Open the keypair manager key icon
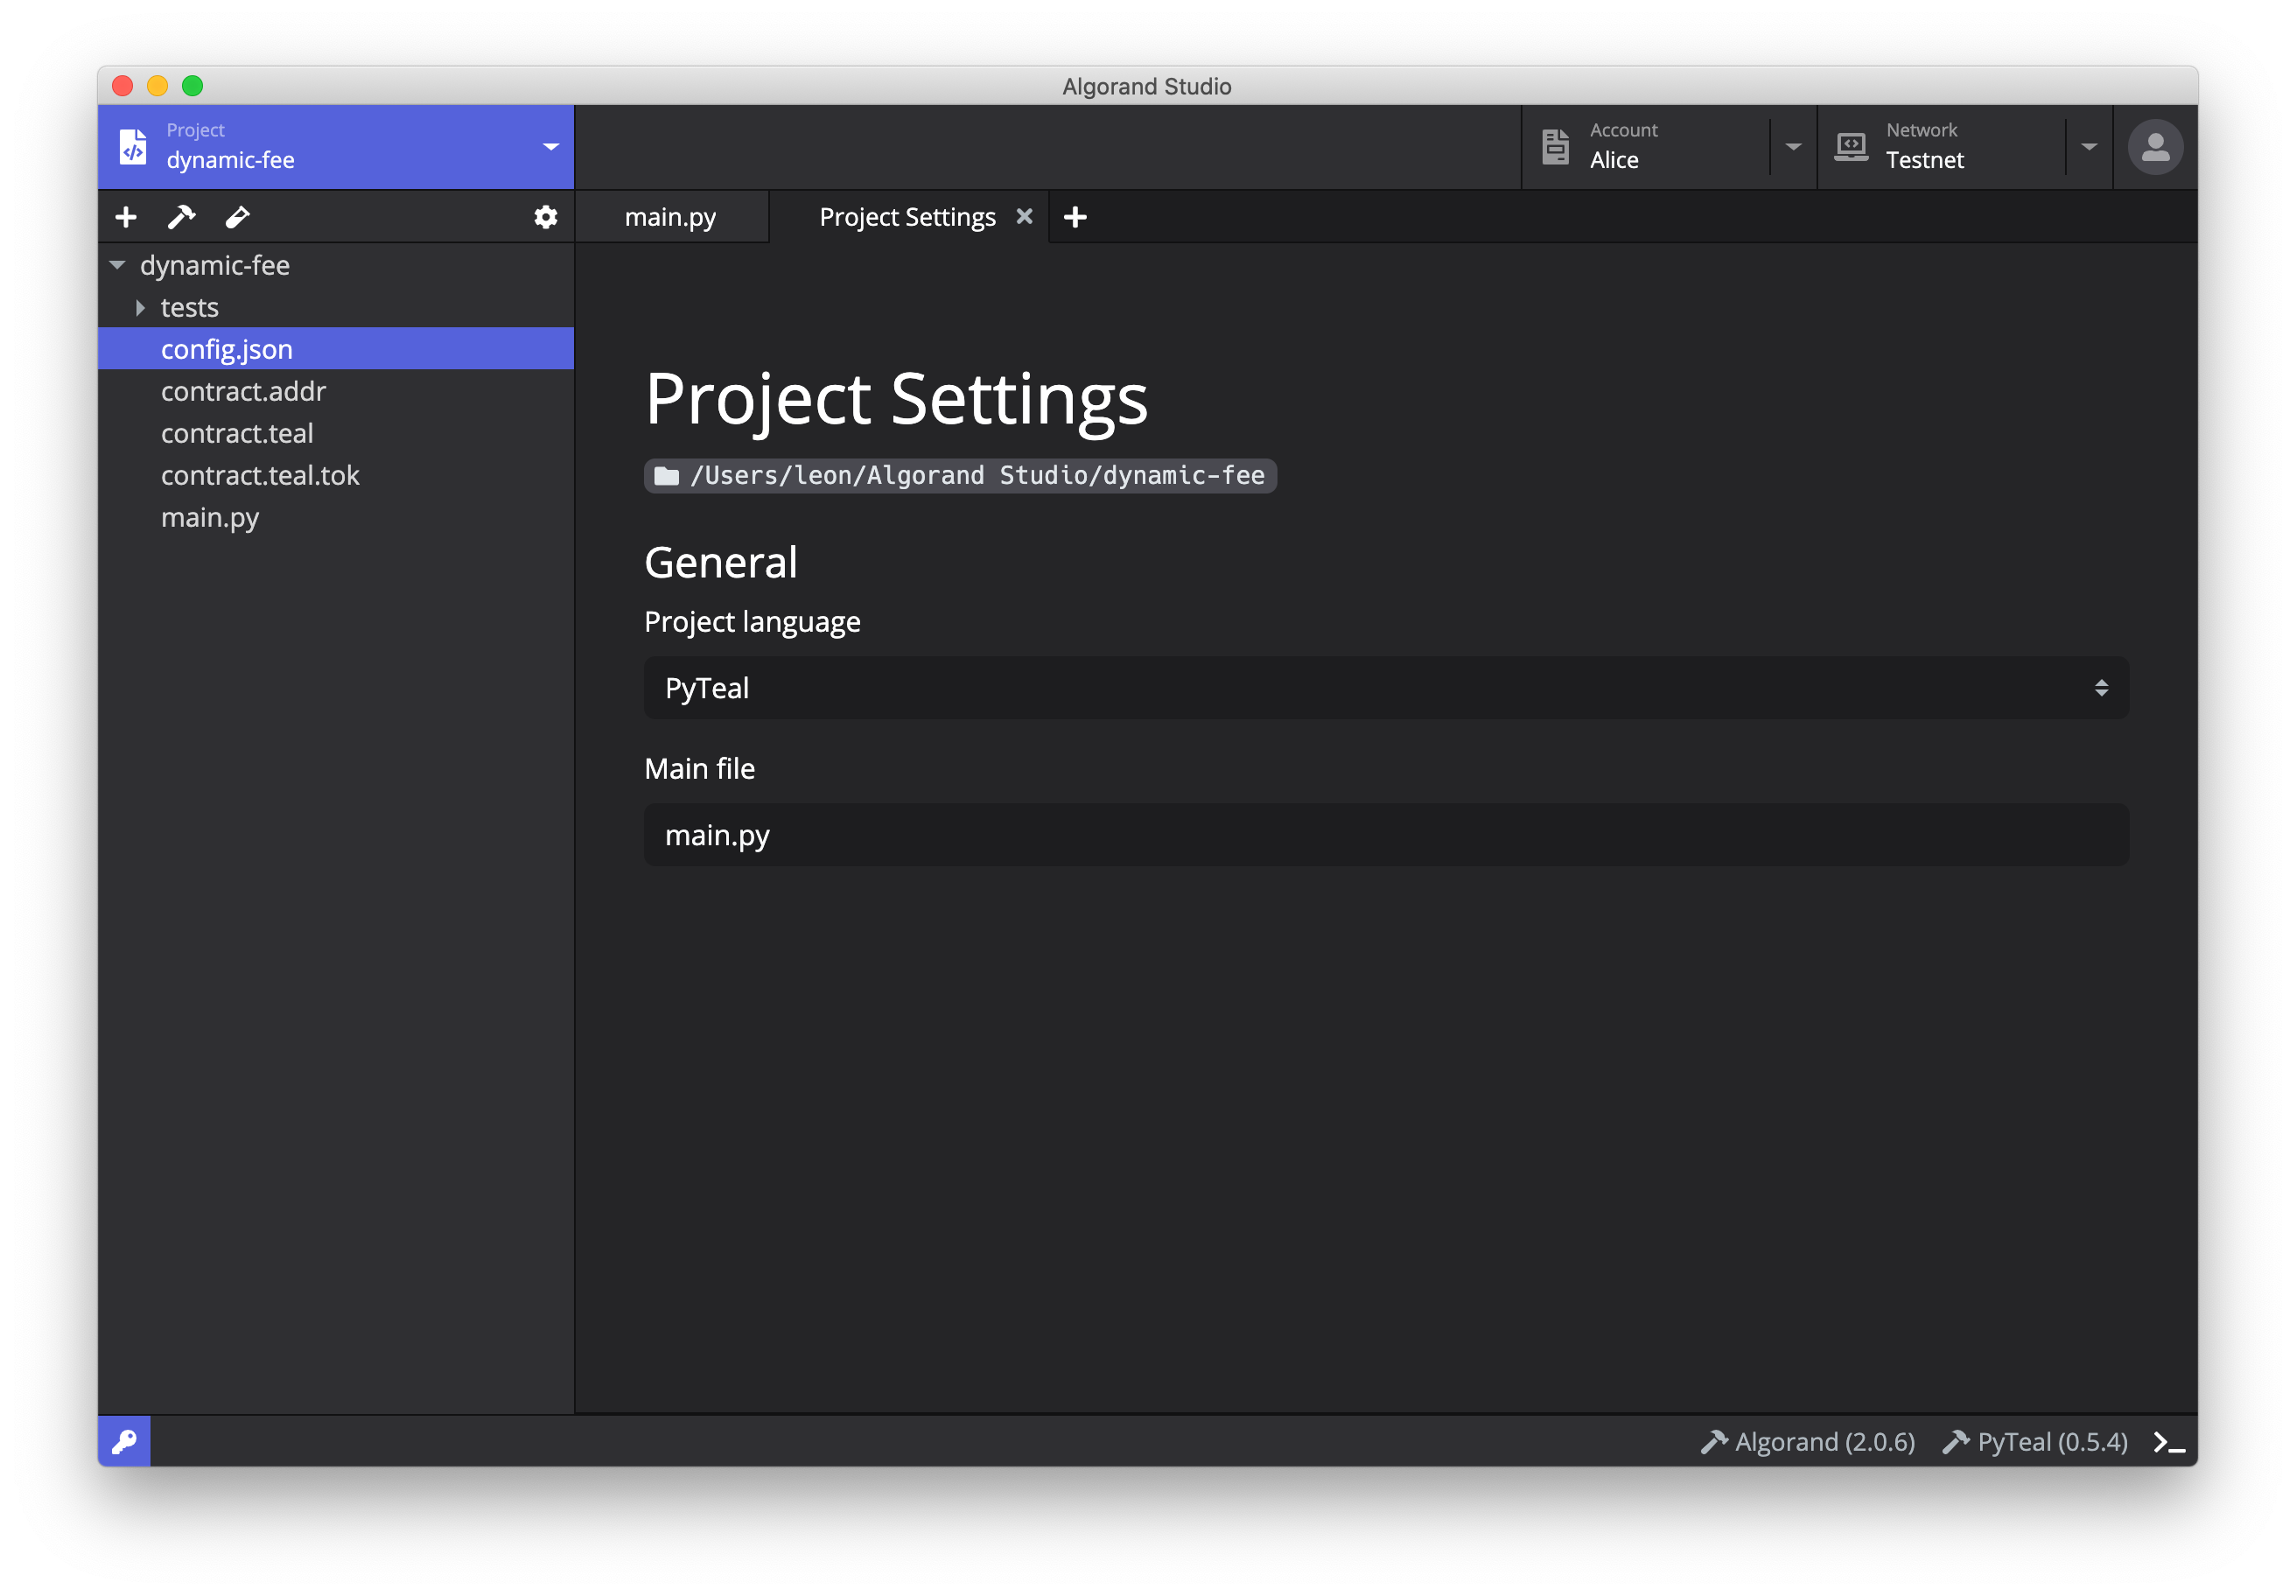2296x1596 pixels. [x=123, y=1441]
